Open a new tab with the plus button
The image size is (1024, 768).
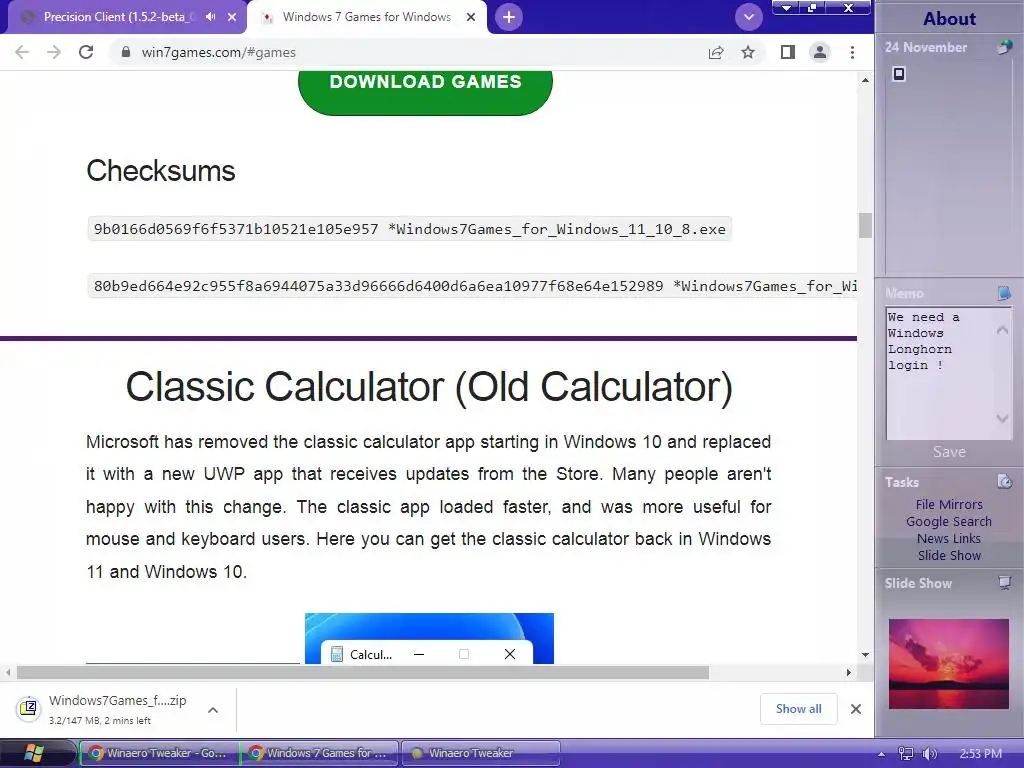[509, 17]
